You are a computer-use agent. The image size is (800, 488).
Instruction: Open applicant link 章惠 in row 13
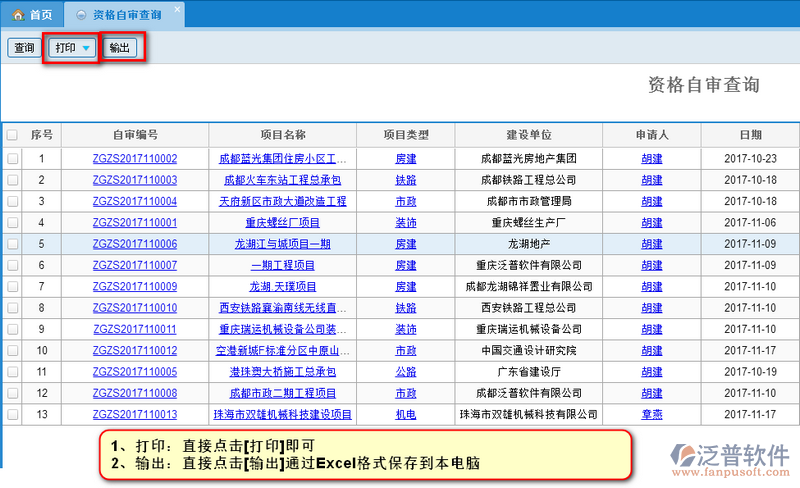click(651, 414)
